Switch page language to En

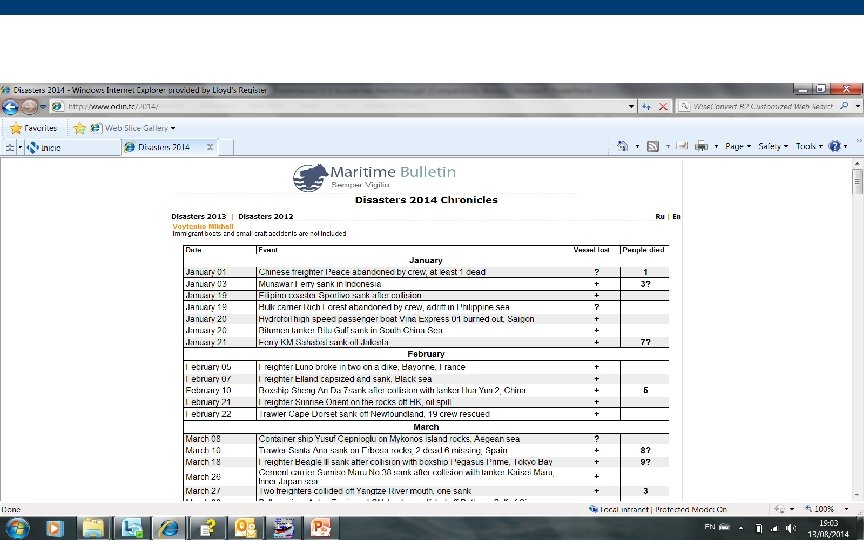point(676,217)
